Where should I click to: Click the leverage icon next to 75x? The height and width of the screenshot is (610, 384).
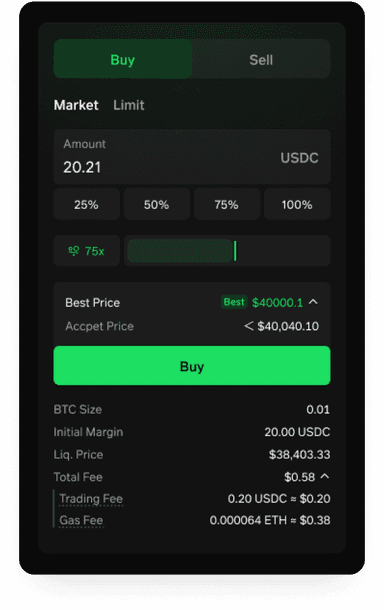pos(74,251)
